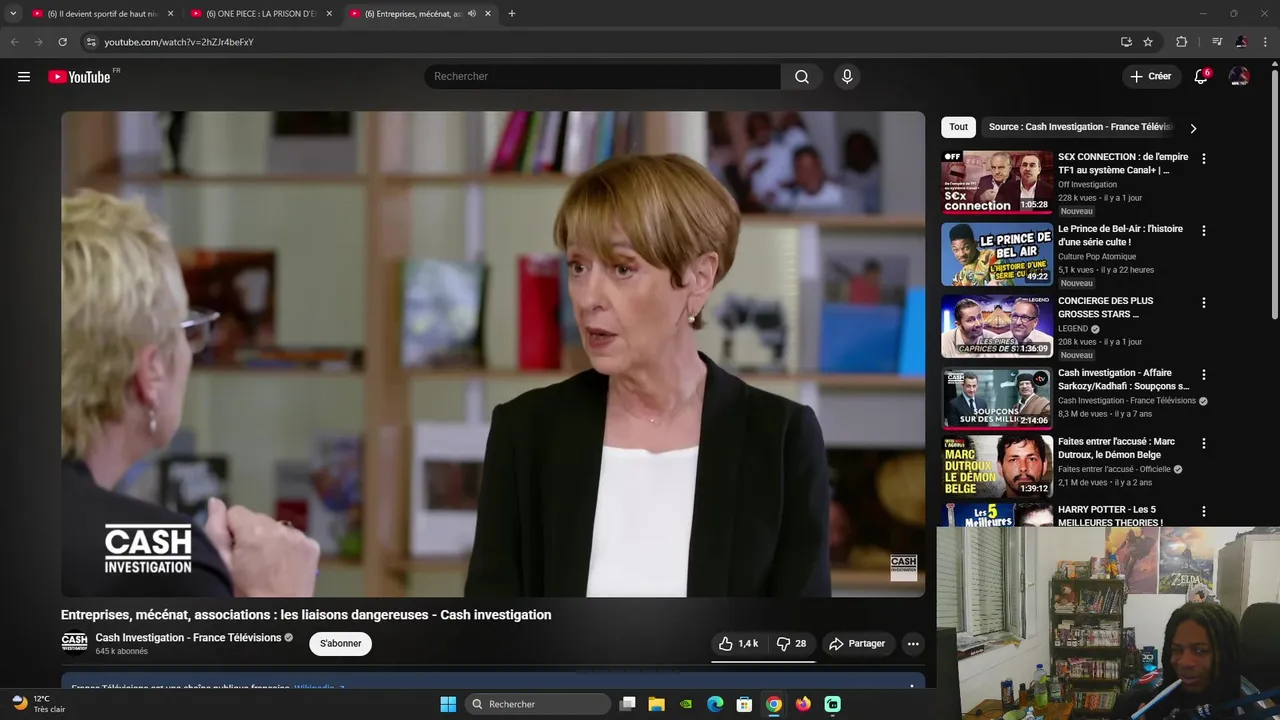Screen dimensions: 1280x720
Task: Open 'Le Prince de Bel-Air' video title
Action: click(x=1120, y=235)
